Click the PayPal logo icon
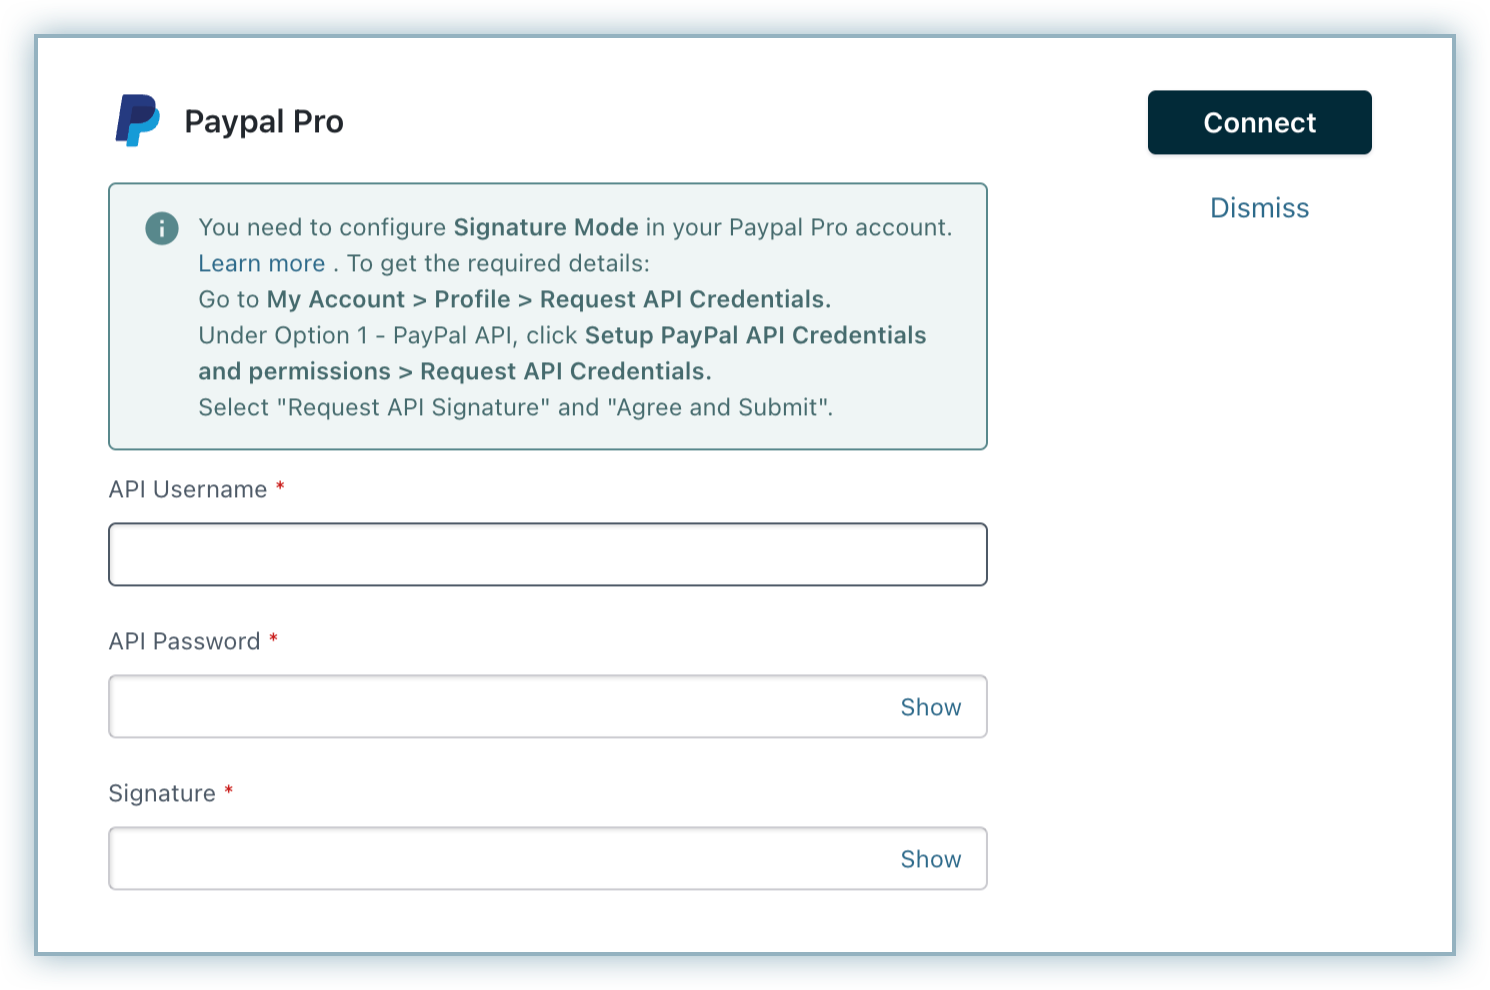 point(137,121)
